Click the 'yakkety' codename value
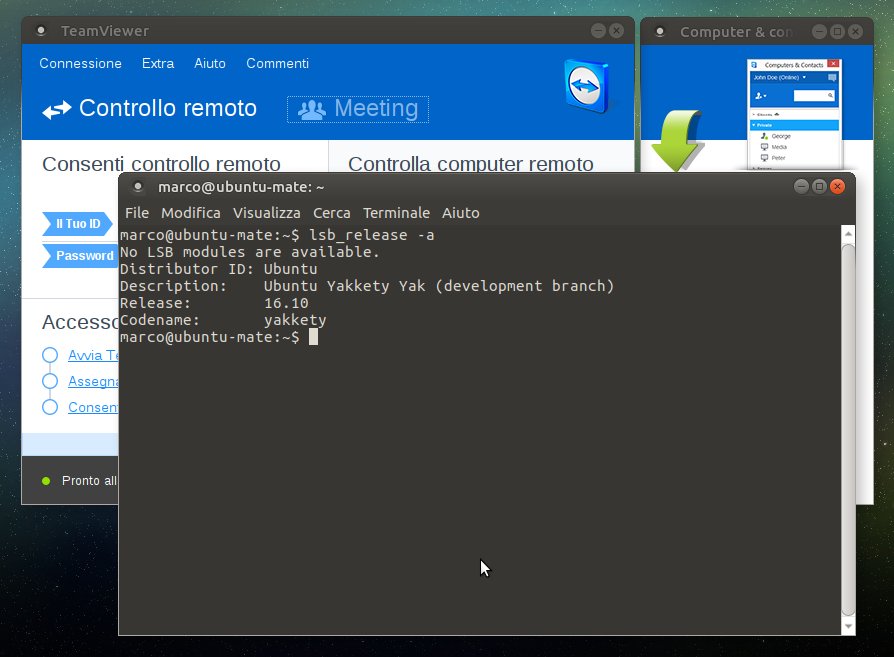 (295, 321)
